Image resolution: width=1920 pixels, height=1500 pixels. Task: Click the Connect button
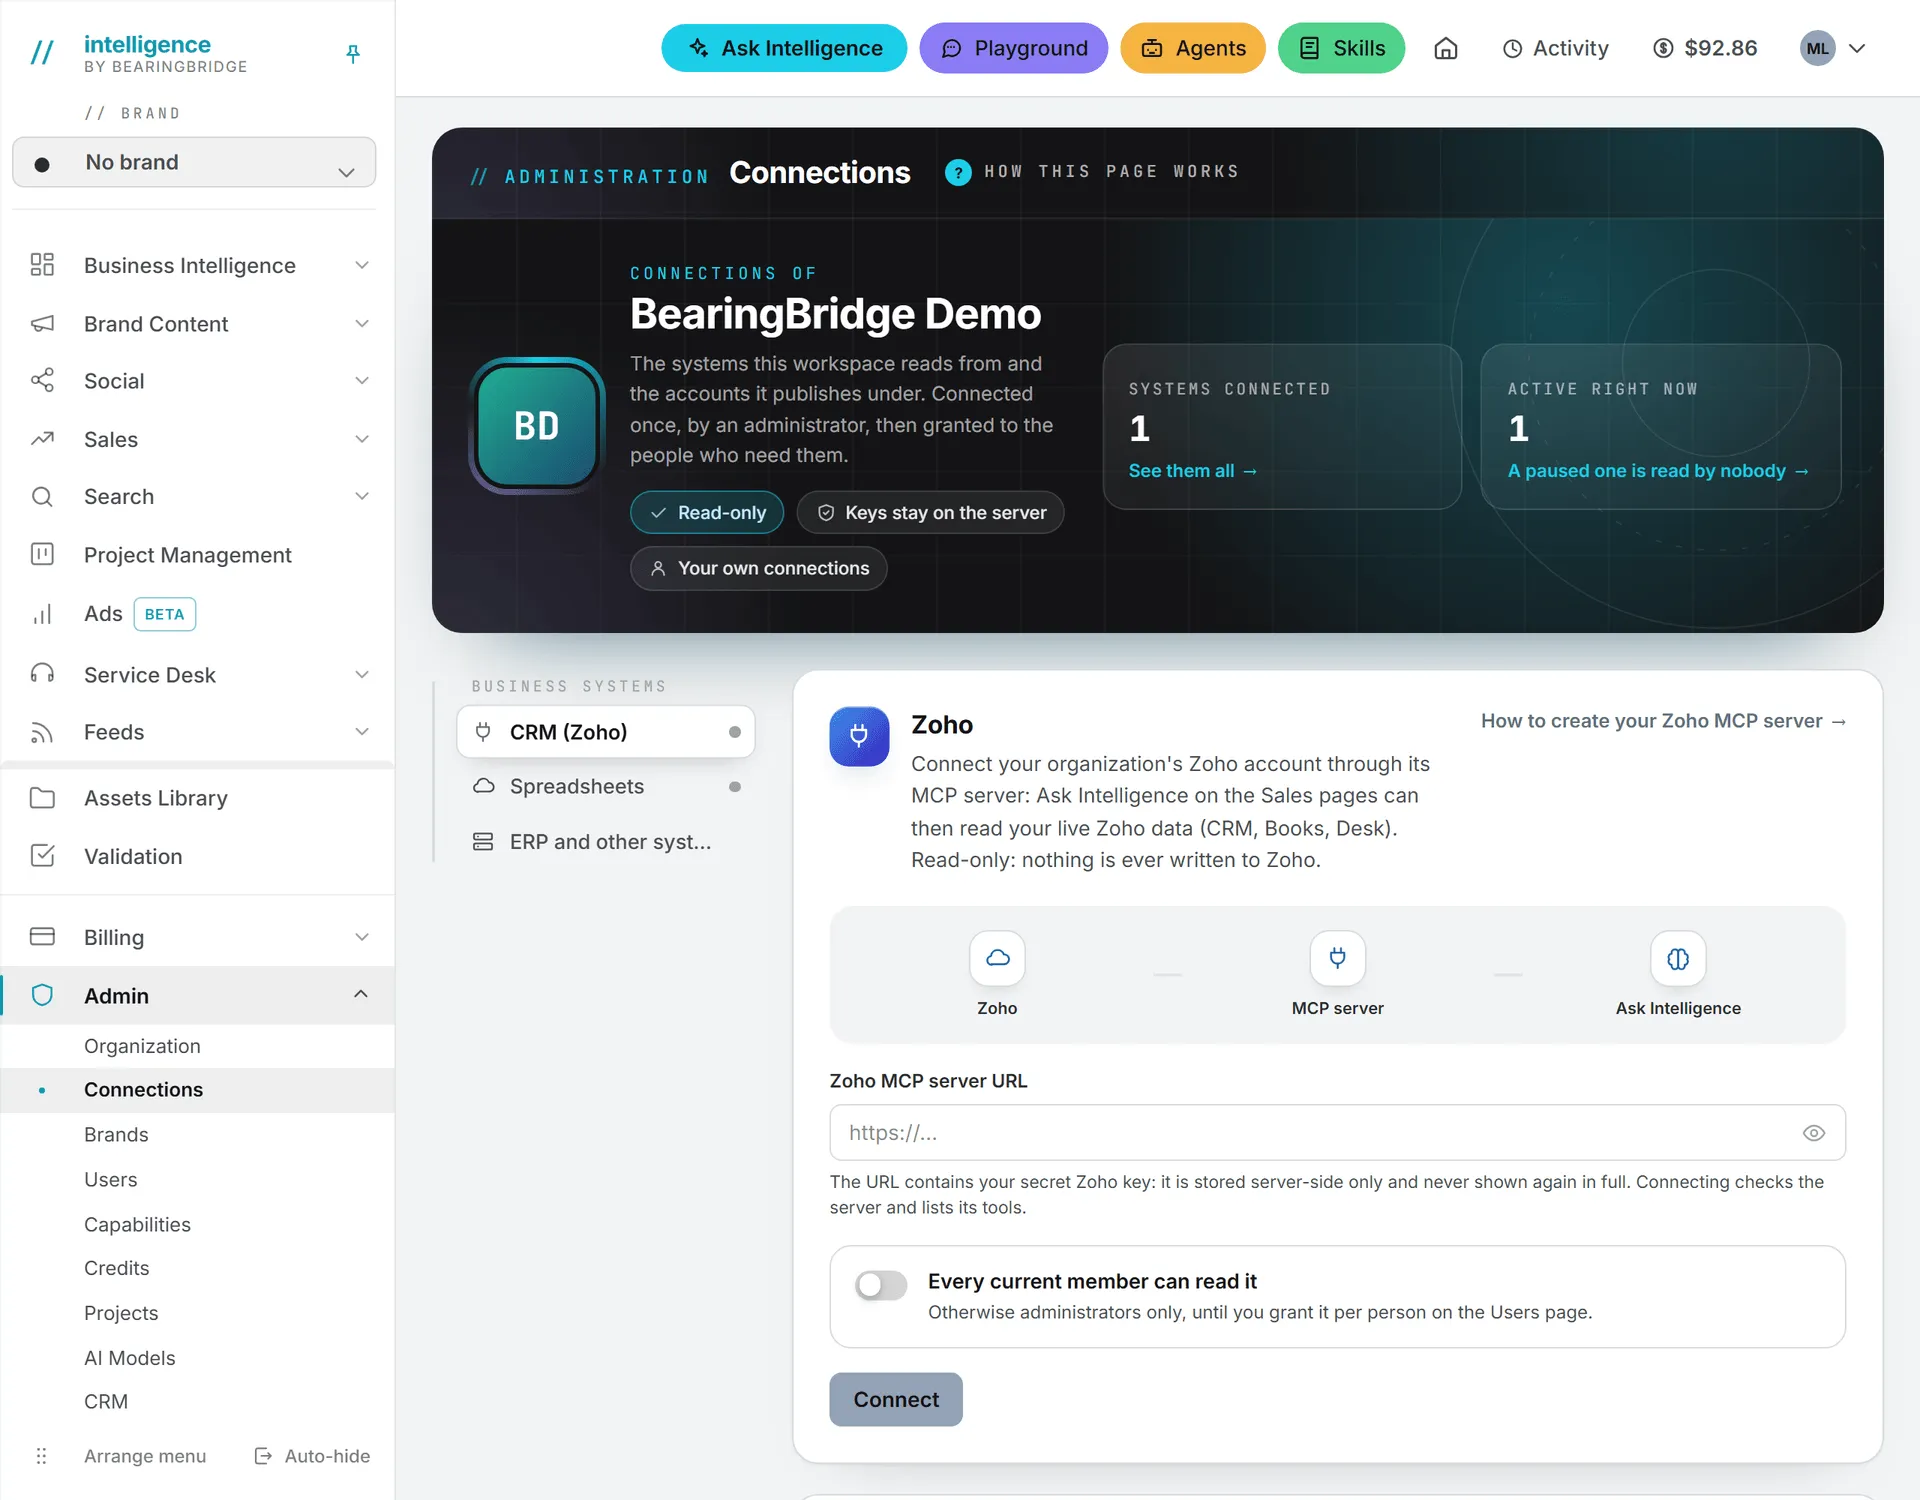click(x=896, y=1399)
